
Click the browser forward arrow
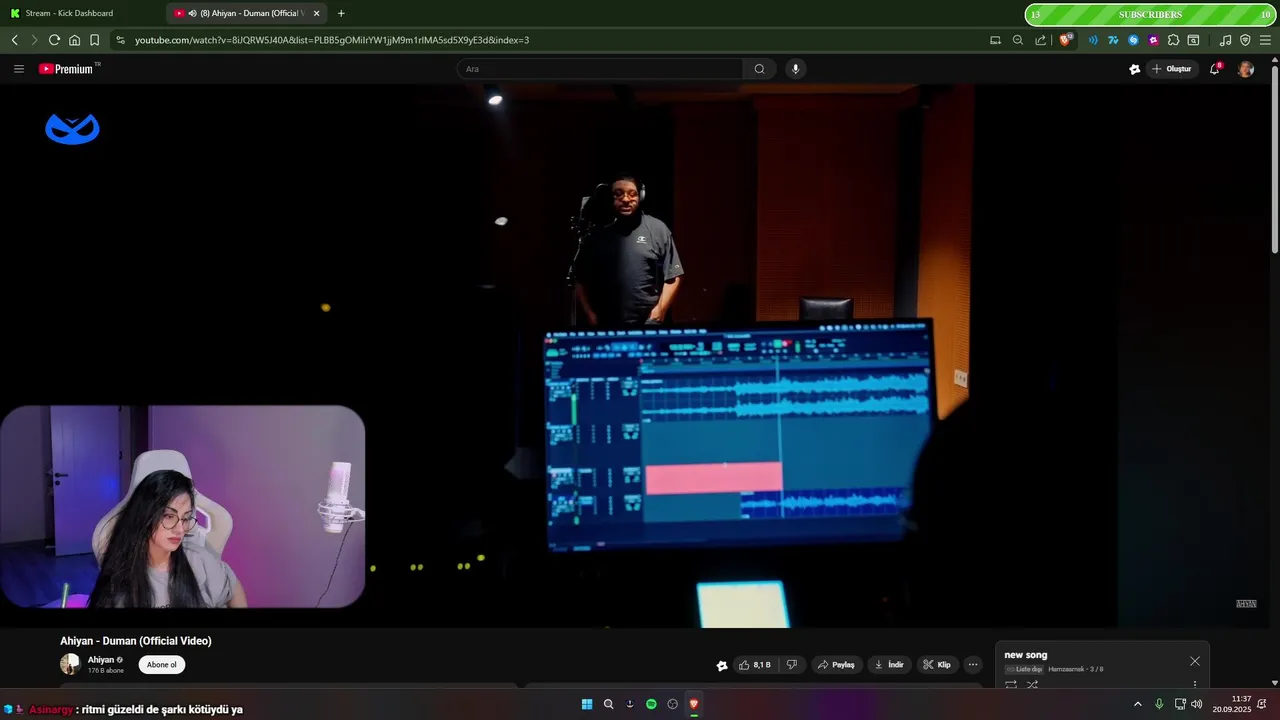[34, 40]
